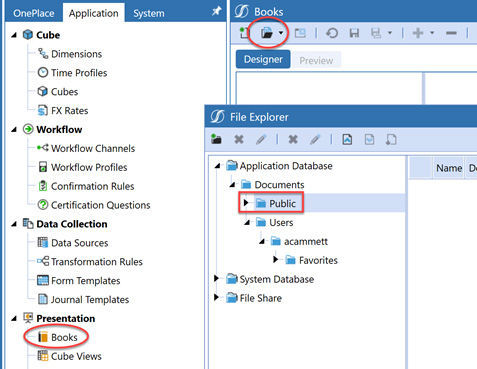477x369 pixels.
Task: Click the second pencil edit icon in File Explorer
Action: pos(315,139)
